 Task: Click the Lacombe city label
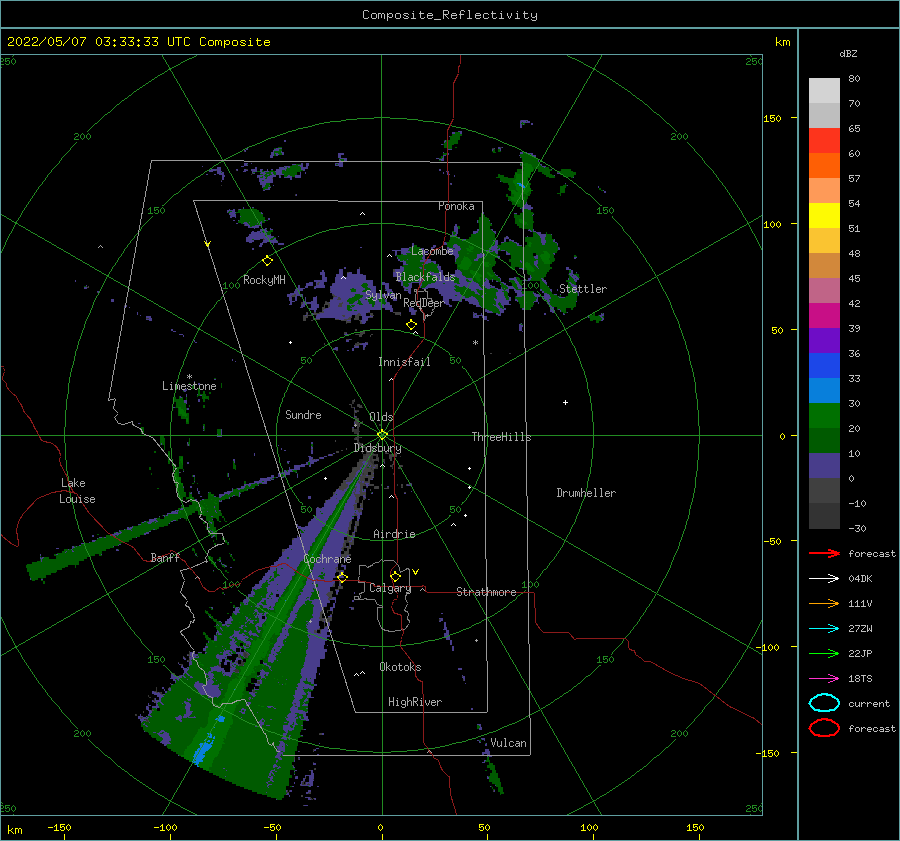coord(432,251)
